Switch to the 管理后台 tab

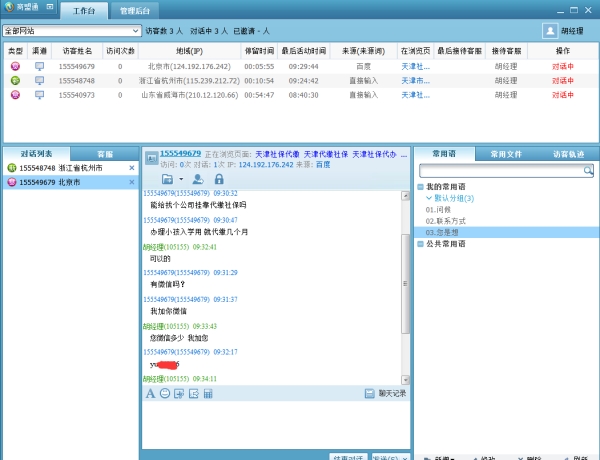pyautogui.click(x=135, y=11)
